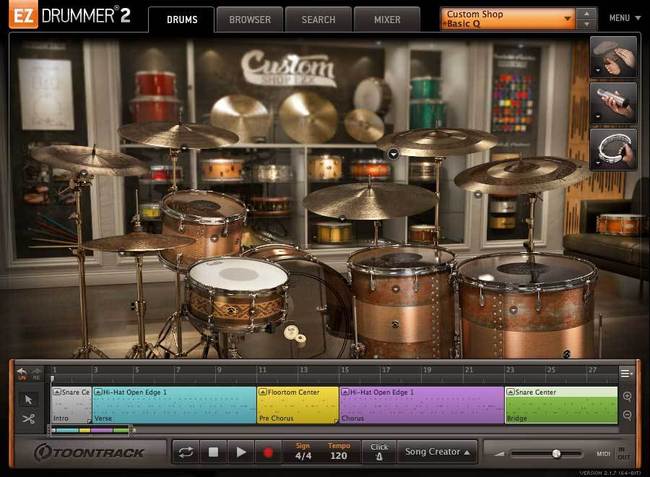This screenshot has height=477, width=650.
Task: Expand the Snare Center Bridge block arrow
Action: pyautogui.click(x=510, y=392)
